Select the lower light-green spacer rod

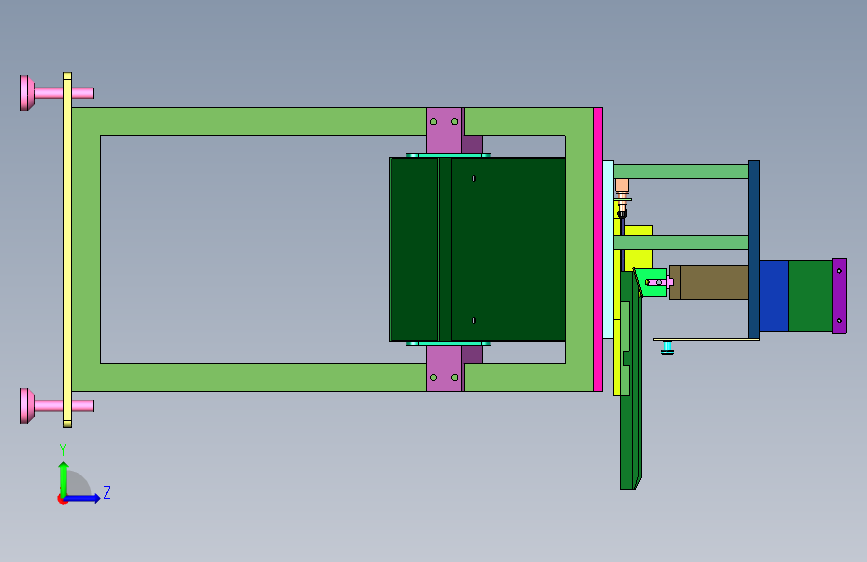pyautogui.click(x=681, y=242)
